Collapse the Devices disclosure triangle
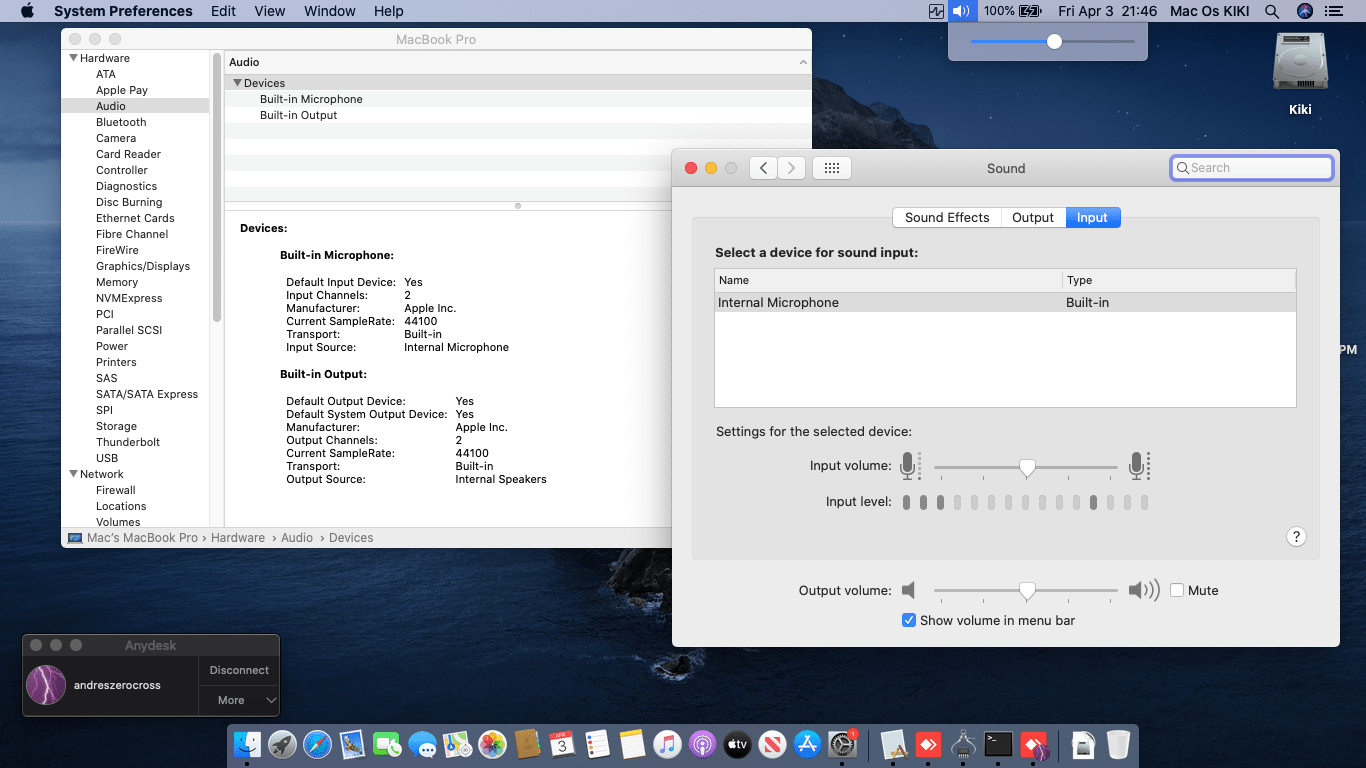 pyautogui.click(x=237, y=83)
